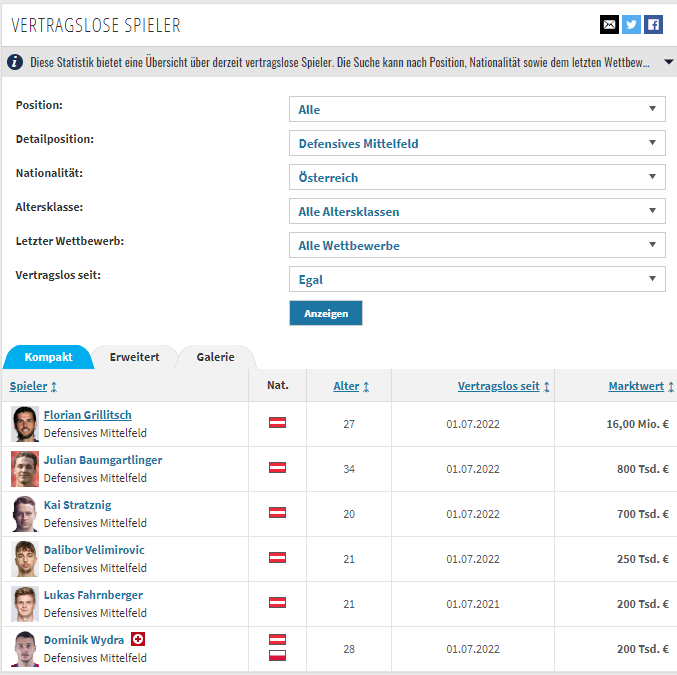Switch to the Galerie tab
The width and height of the screenshot is (677, 675).
pos(215,357)
